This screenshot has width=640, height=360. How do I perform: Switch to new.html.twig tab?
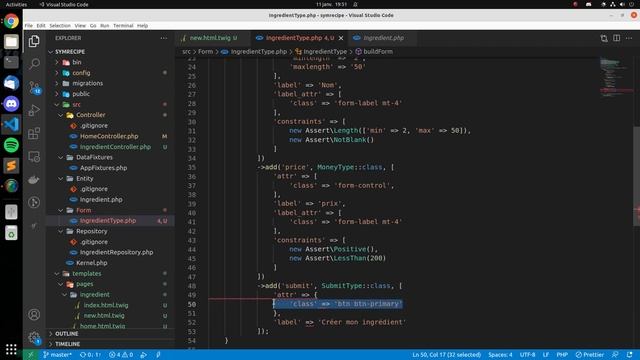213,38
